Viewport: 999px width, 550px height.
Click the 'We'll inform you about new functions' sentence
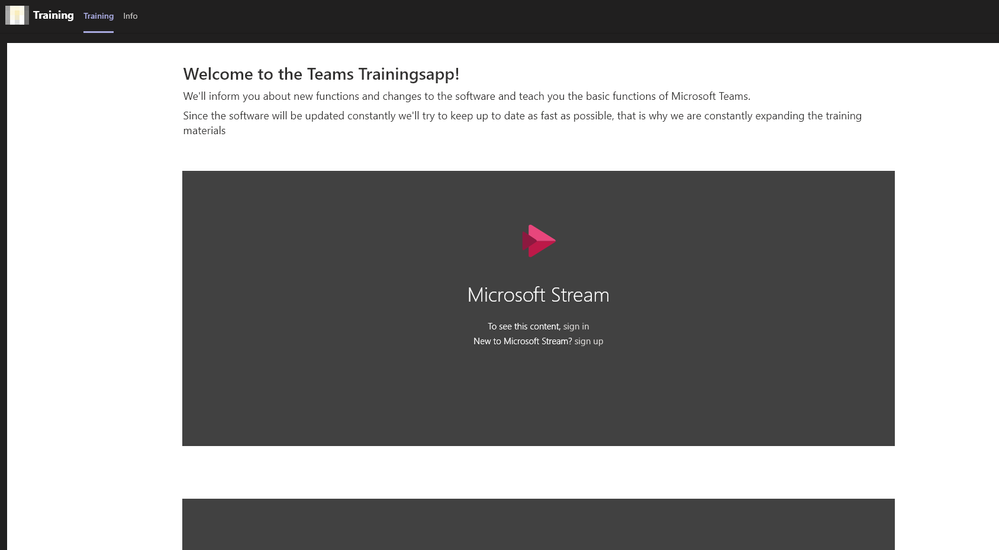466,96
